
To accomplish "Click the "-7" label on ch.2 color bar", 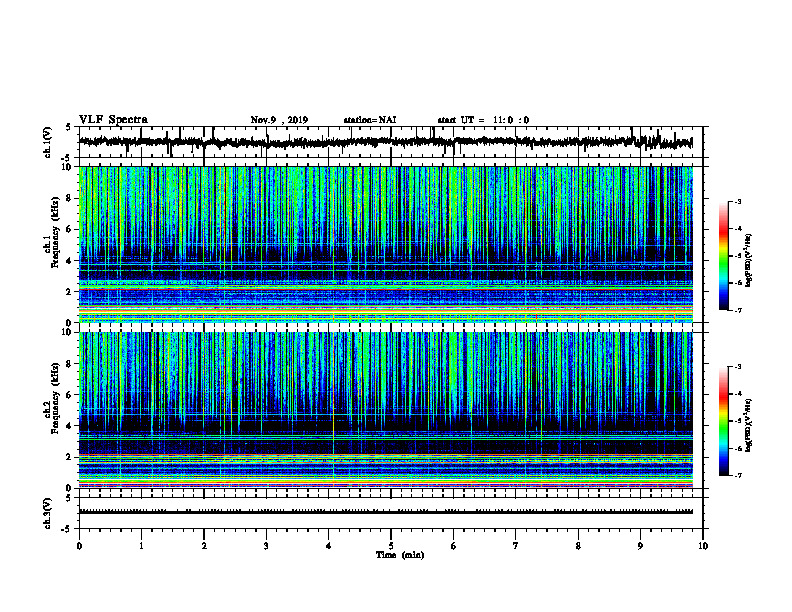I will click(x=738, y=475).
